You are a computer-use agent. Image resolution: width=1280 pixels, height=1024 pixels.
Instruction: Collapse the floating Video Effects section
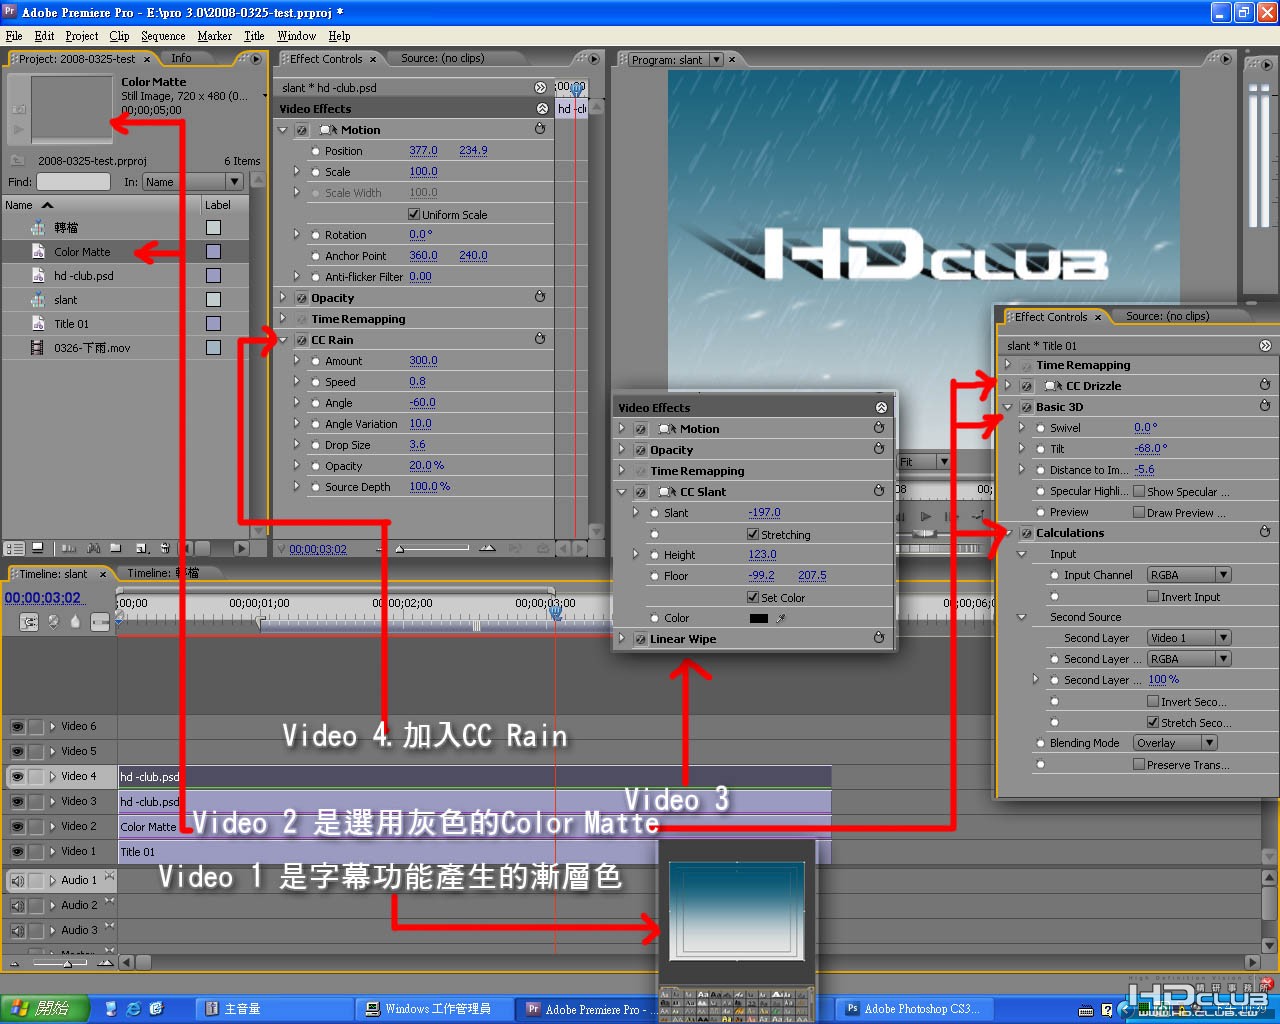(x=881, y=407)
